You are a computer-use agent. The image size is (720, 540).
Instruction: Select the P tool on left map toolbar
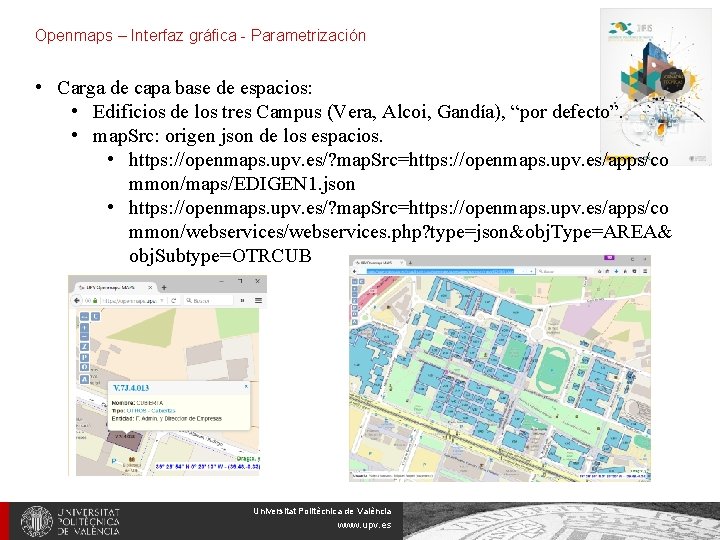pos(84,357)
